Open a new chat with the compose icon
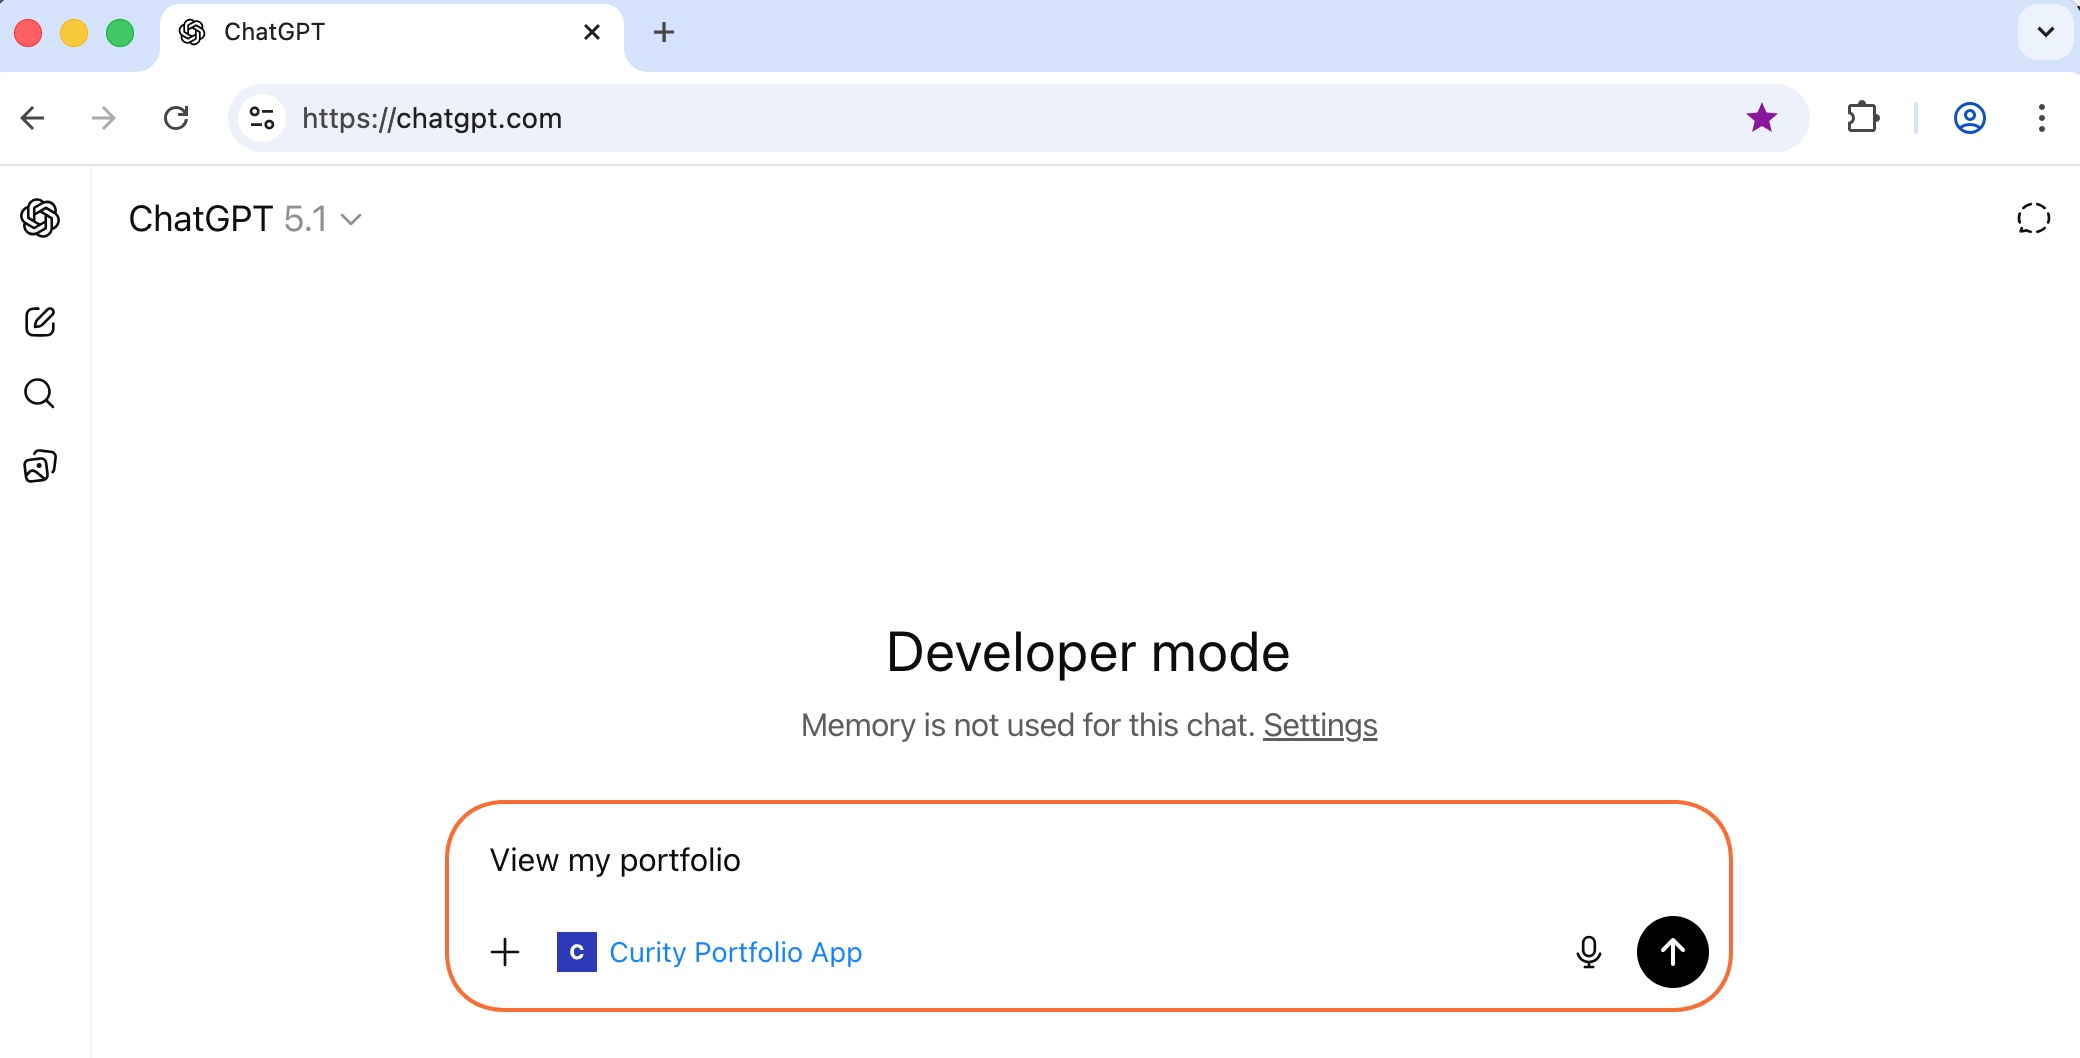 click(x=39, y=322)
